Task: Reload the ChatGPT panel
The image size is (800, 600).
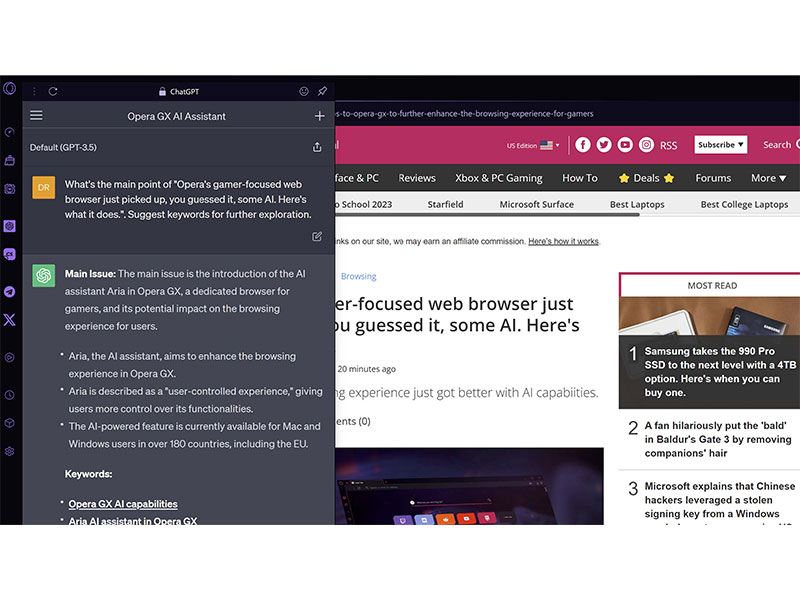Action: click(x=53, y=91)
